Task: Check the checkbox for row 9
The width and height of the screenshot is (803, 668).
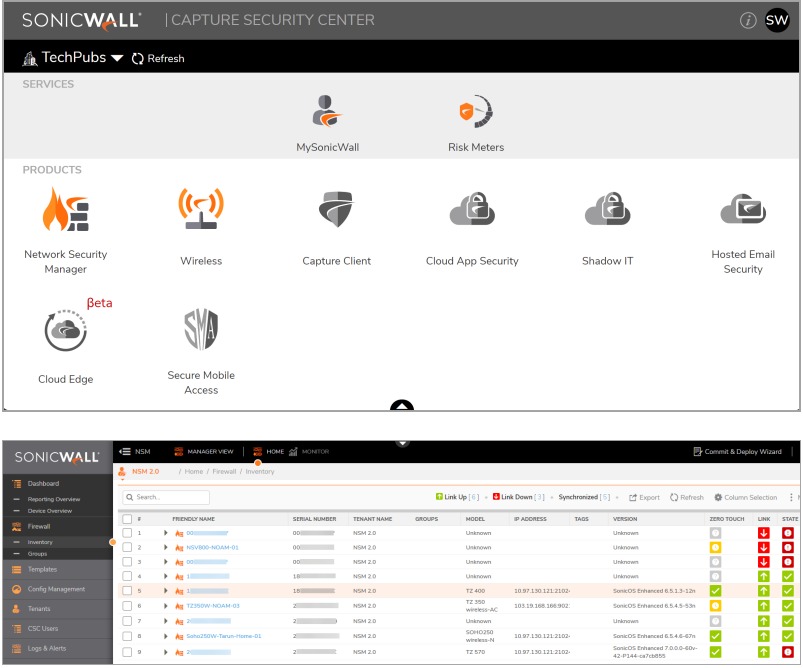Action: (127, 652)
